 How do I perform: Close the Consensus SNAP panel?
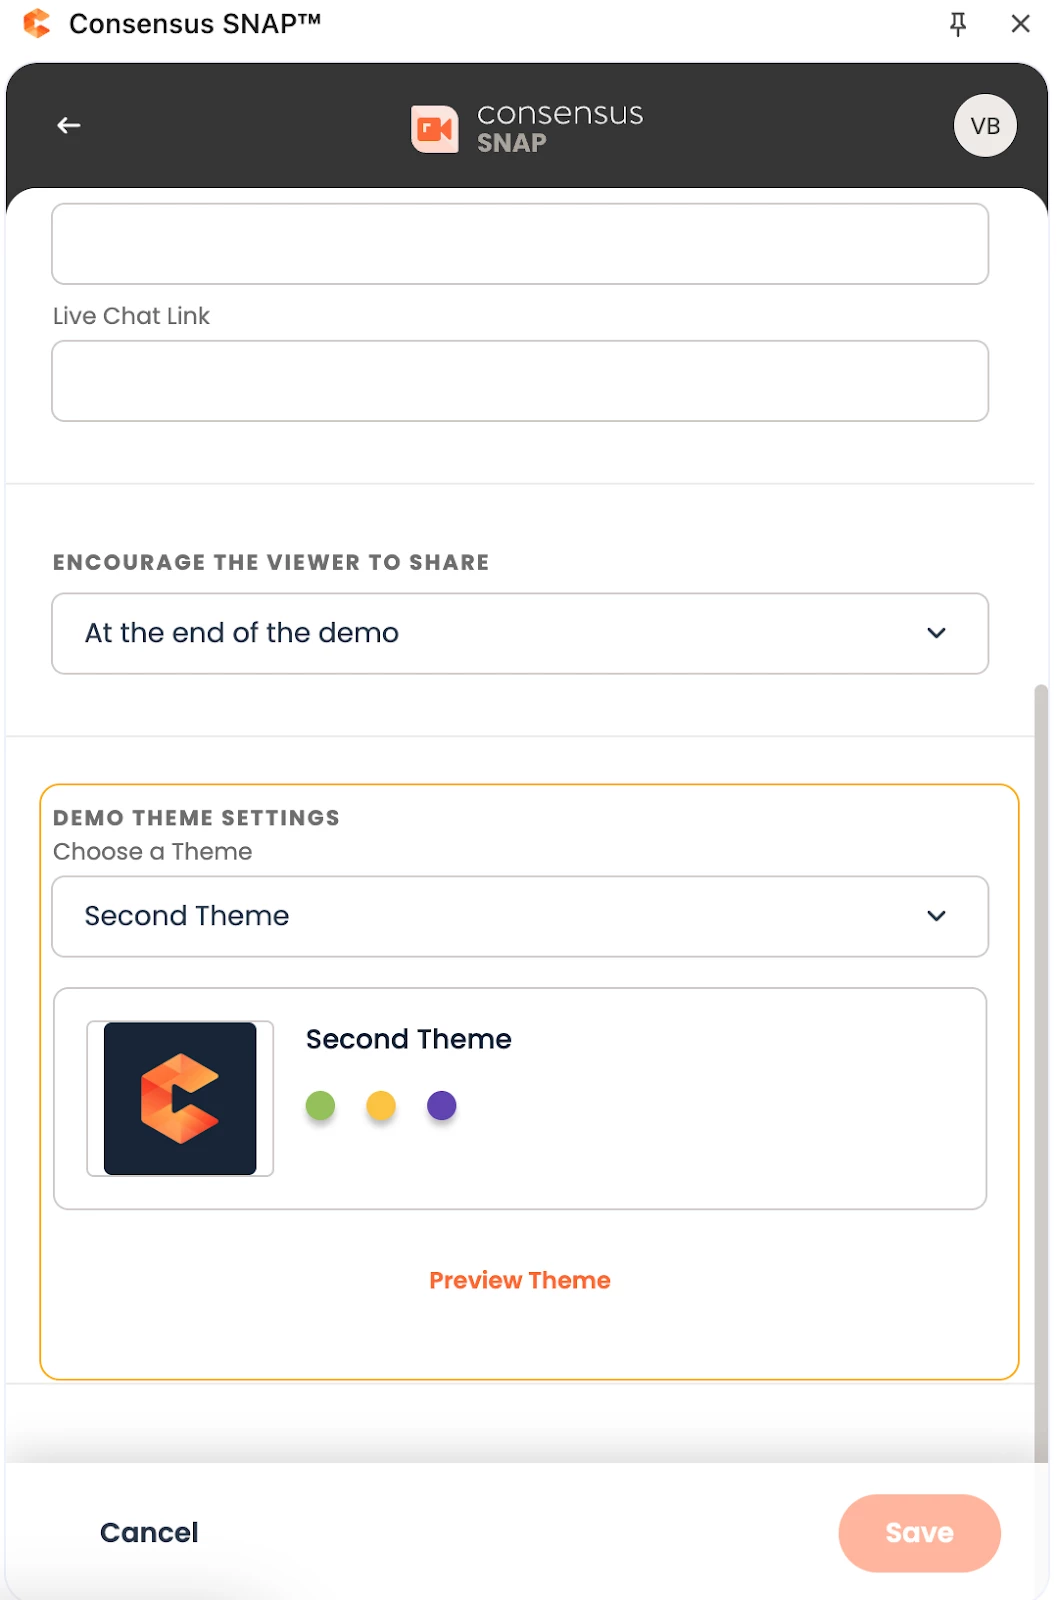tap(1020, 24)
